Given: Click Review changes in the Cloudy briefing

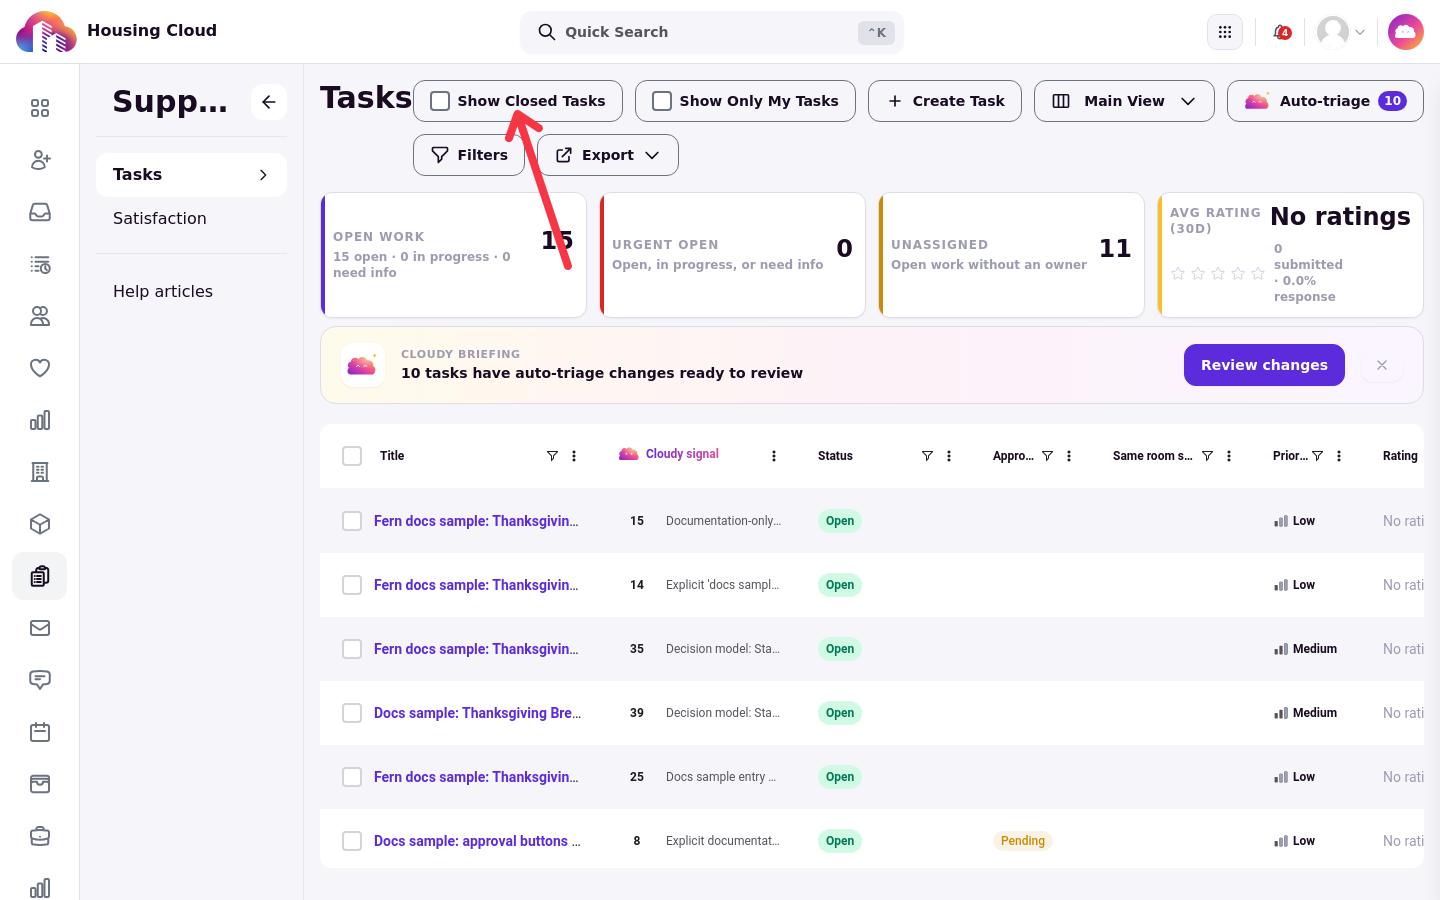Looking at the screenshot, I should [x=1264, y=365].
